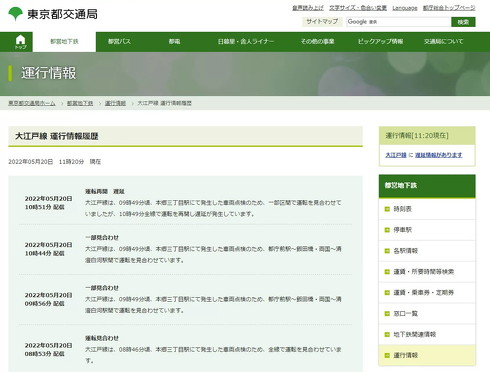Click the 運転再開 遅延 entry title
The height and width of the screenshot is (372, 490).
(105, 192)
